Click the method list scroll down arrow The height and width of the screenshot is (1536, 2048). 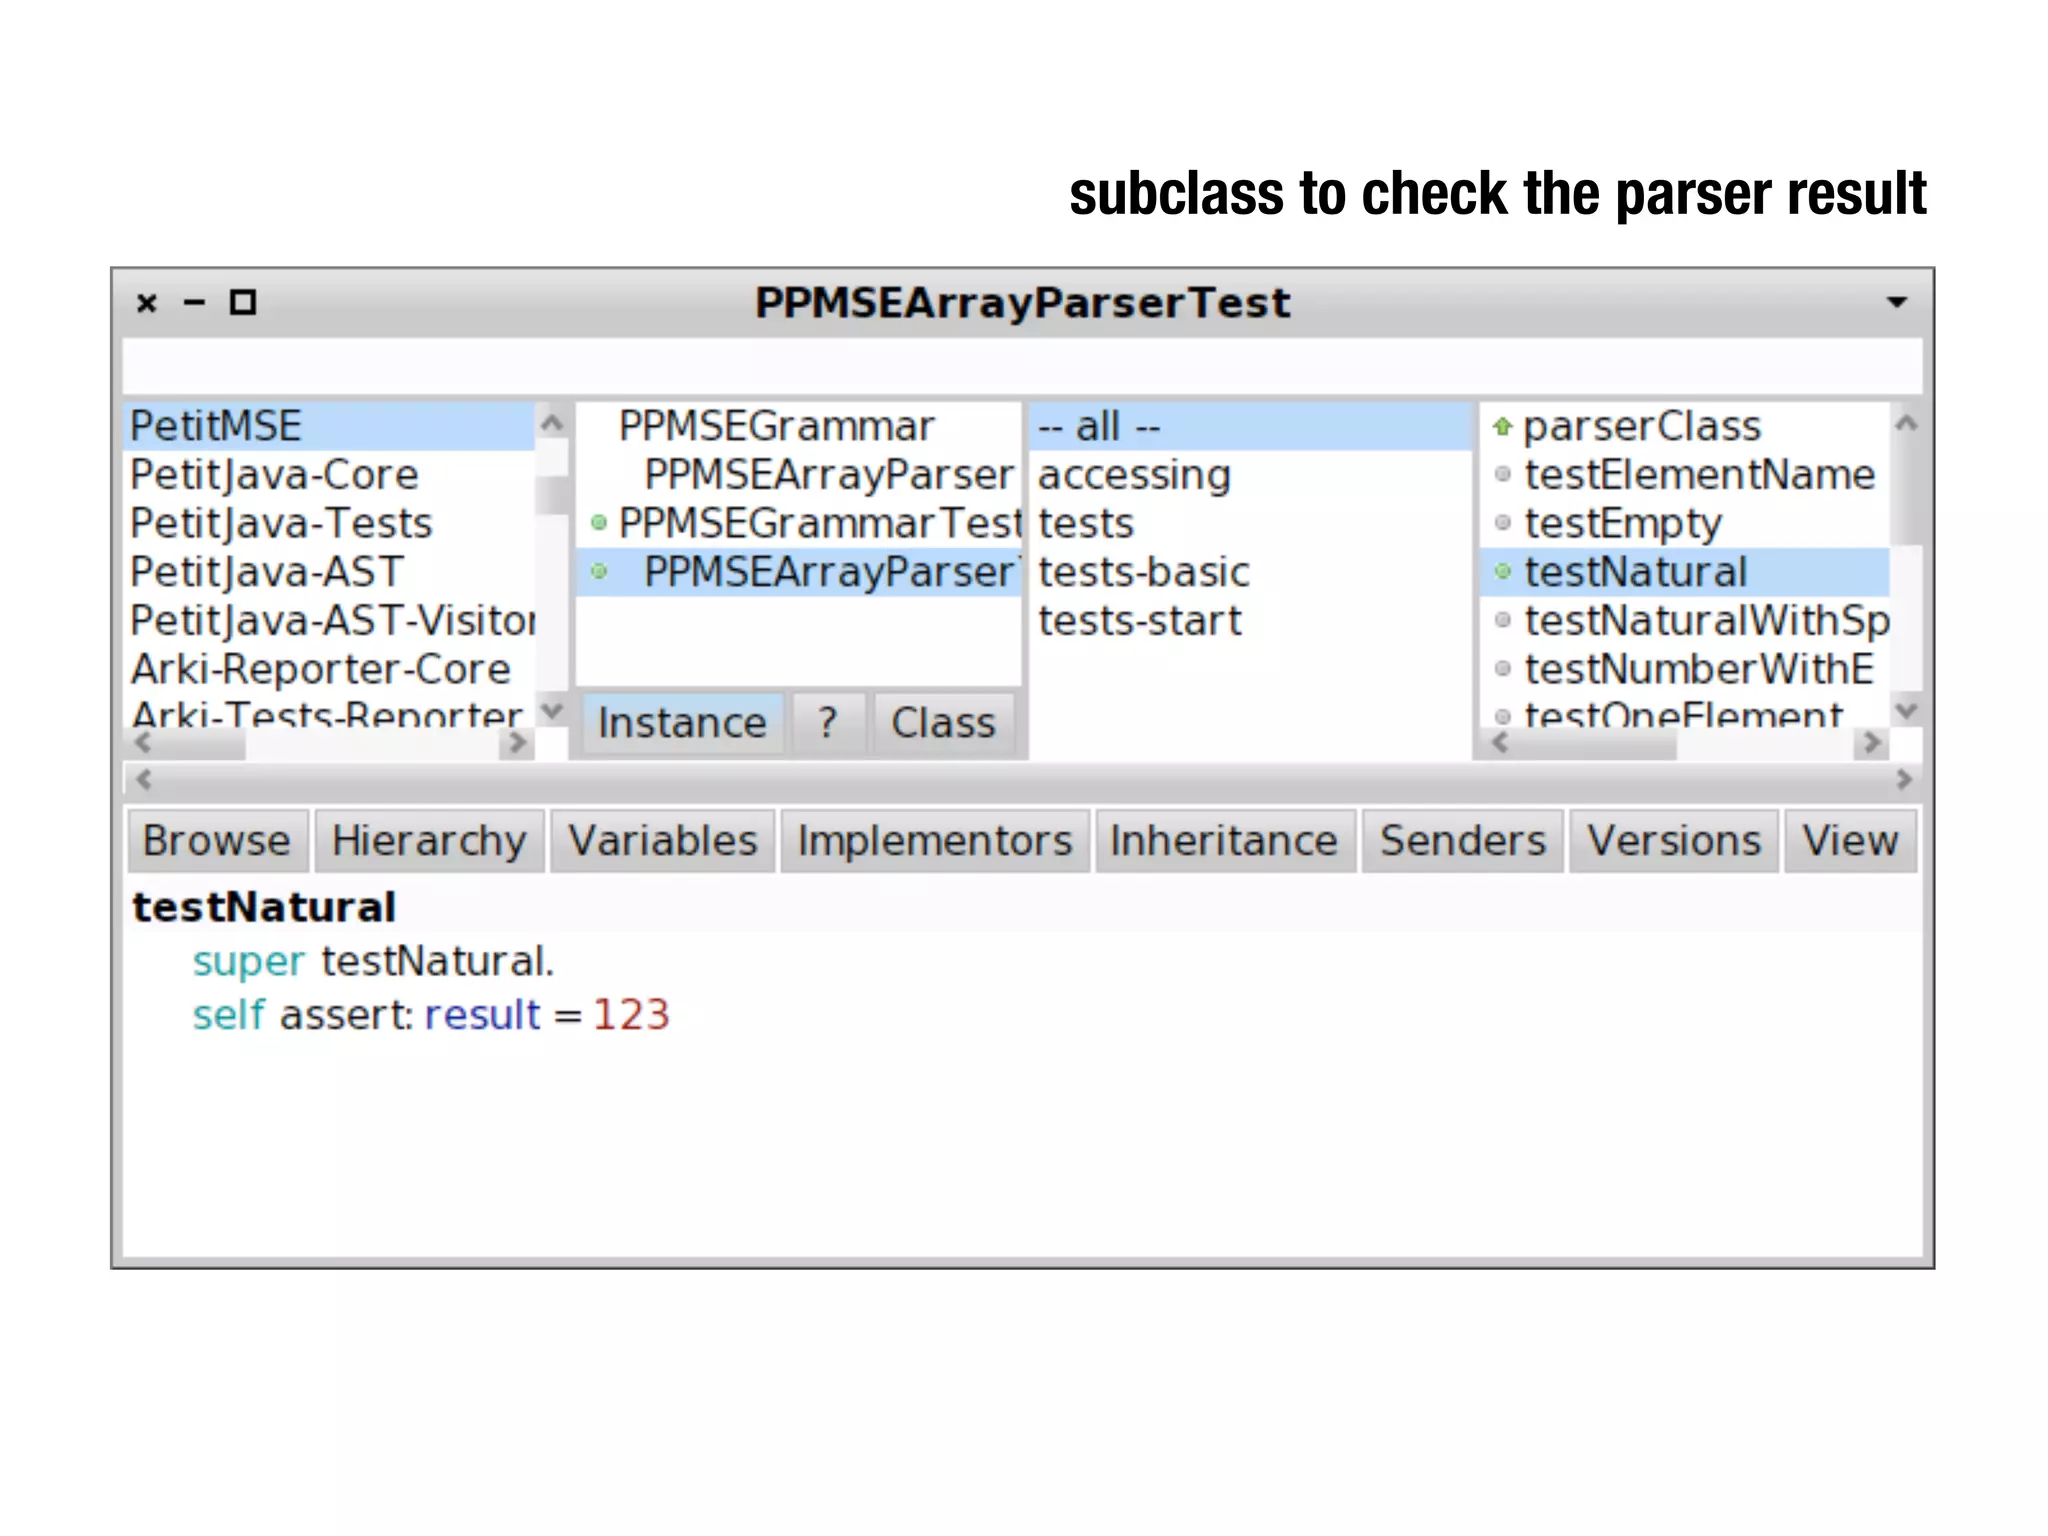1906,711
